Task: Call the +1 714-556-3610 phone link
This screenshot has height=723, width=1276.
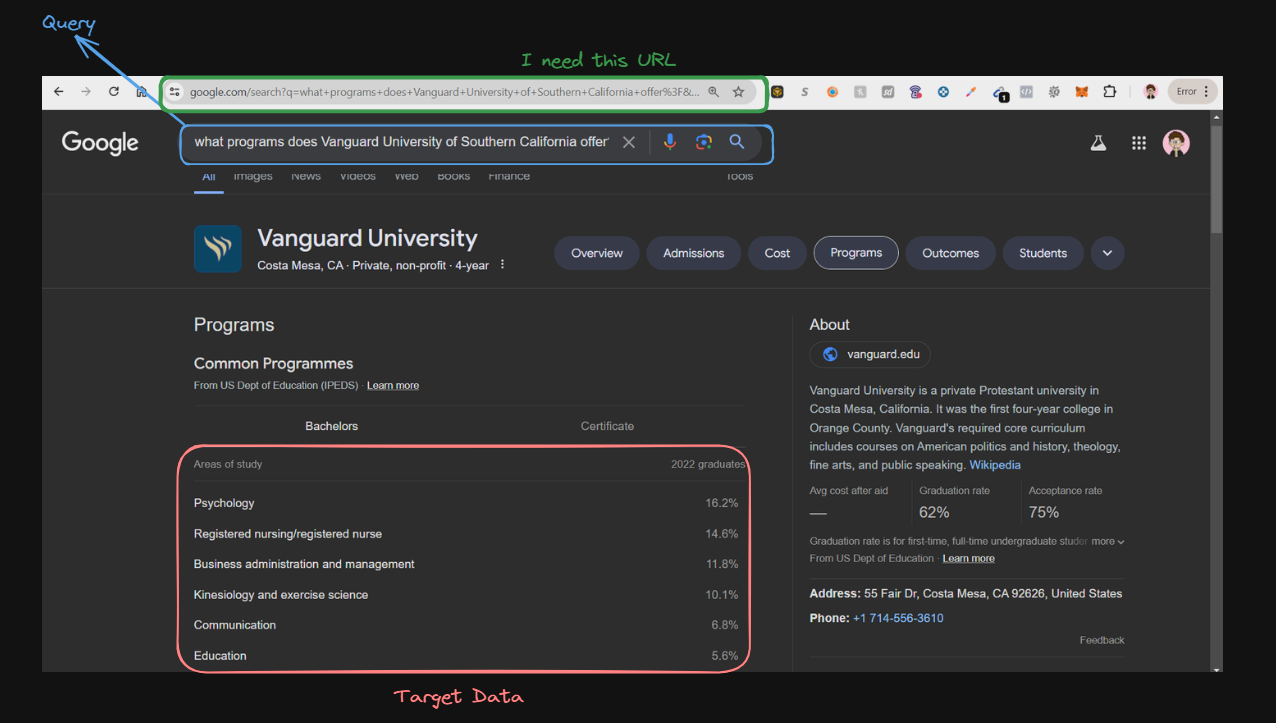Action: point(898,618)
